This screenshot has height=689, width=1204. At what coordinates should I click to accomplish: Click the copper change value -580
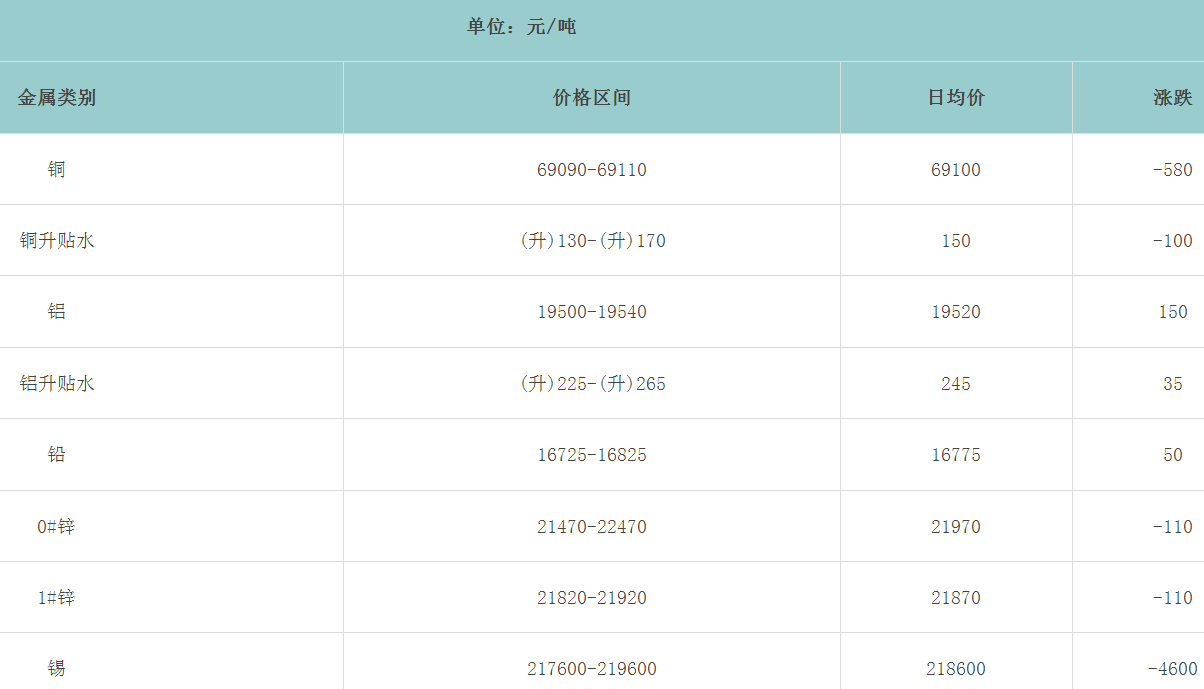point(1172,170)
